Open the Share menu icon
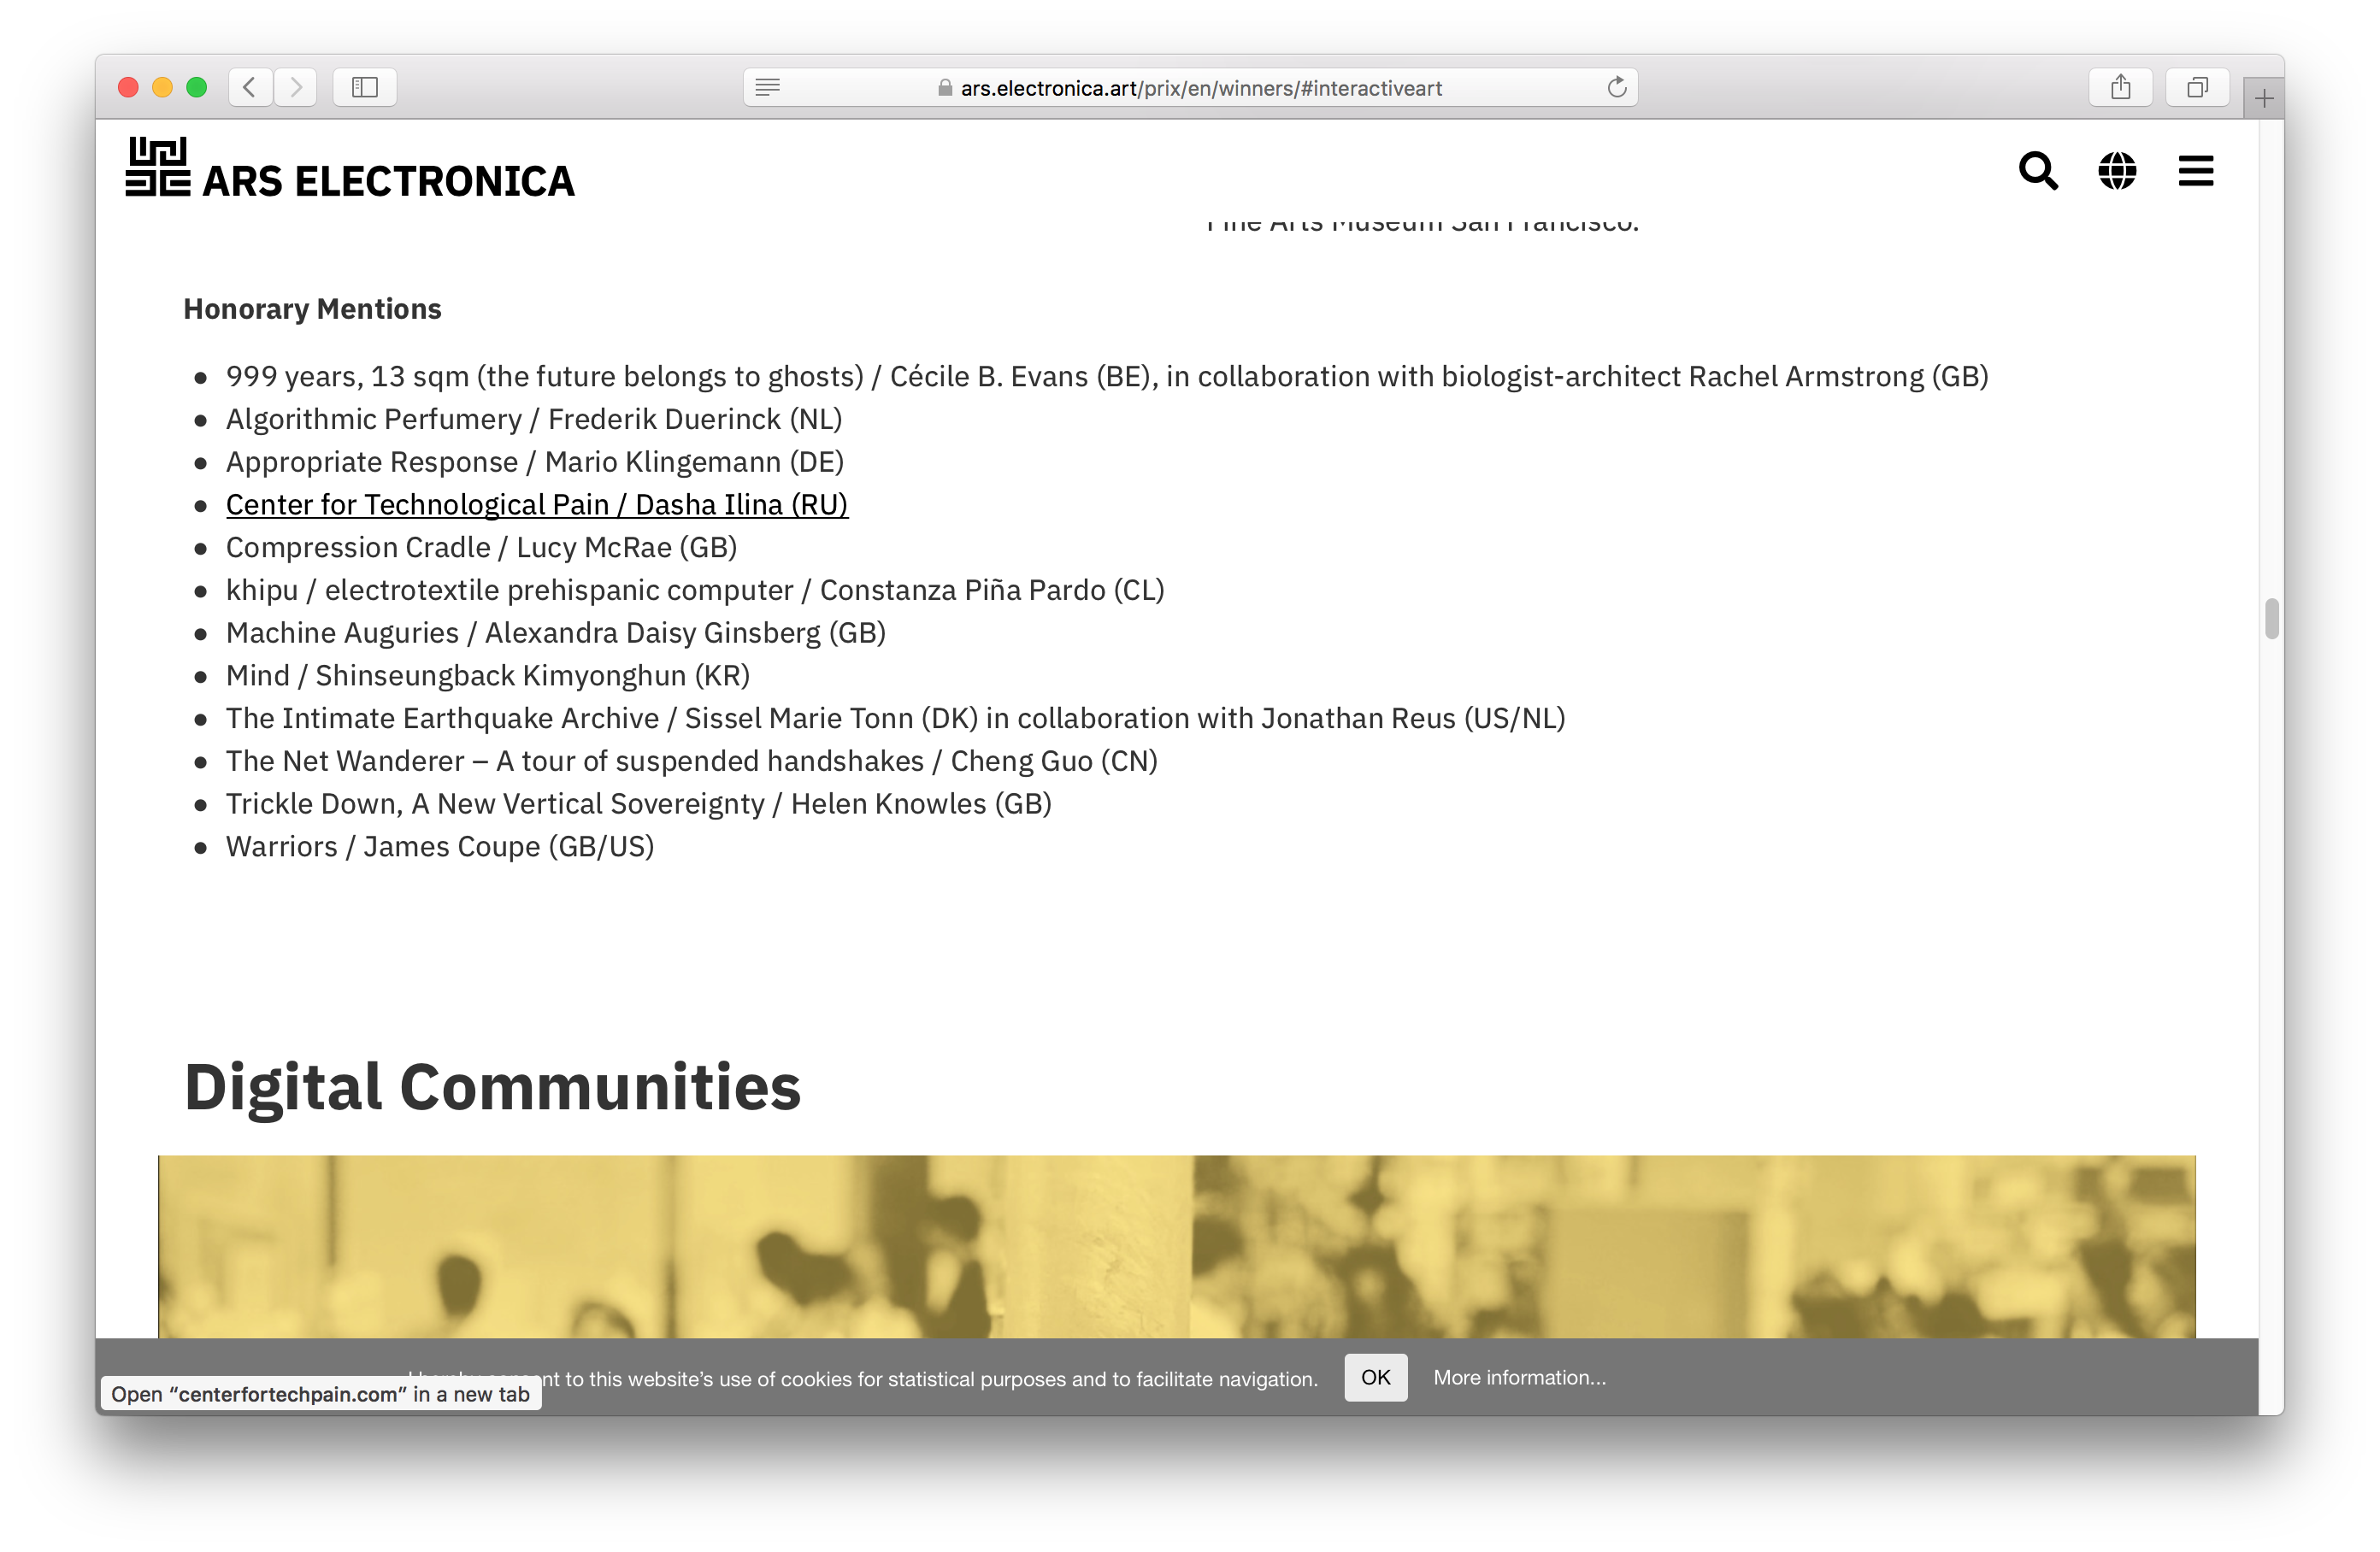 tap(2120, 88)
